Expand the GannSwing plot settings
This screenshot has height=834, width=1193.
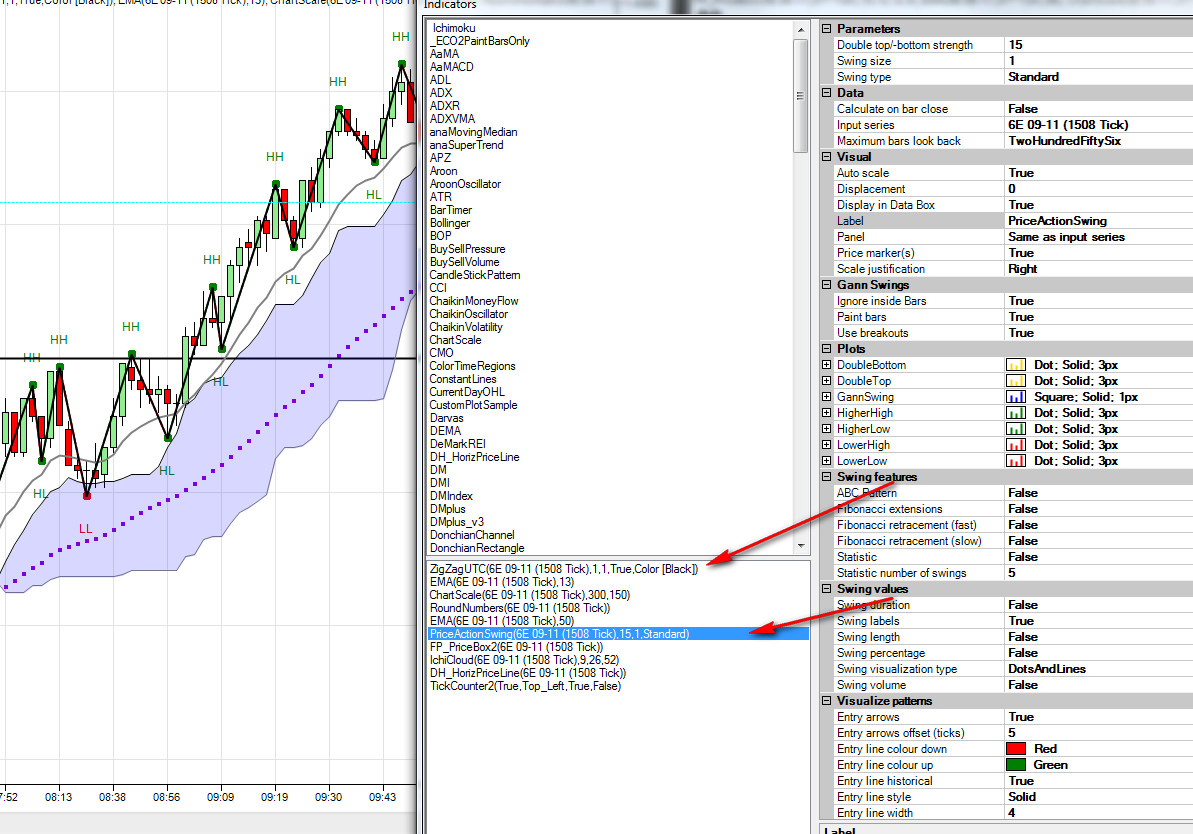pyautogui.click(x=826, y=396)
